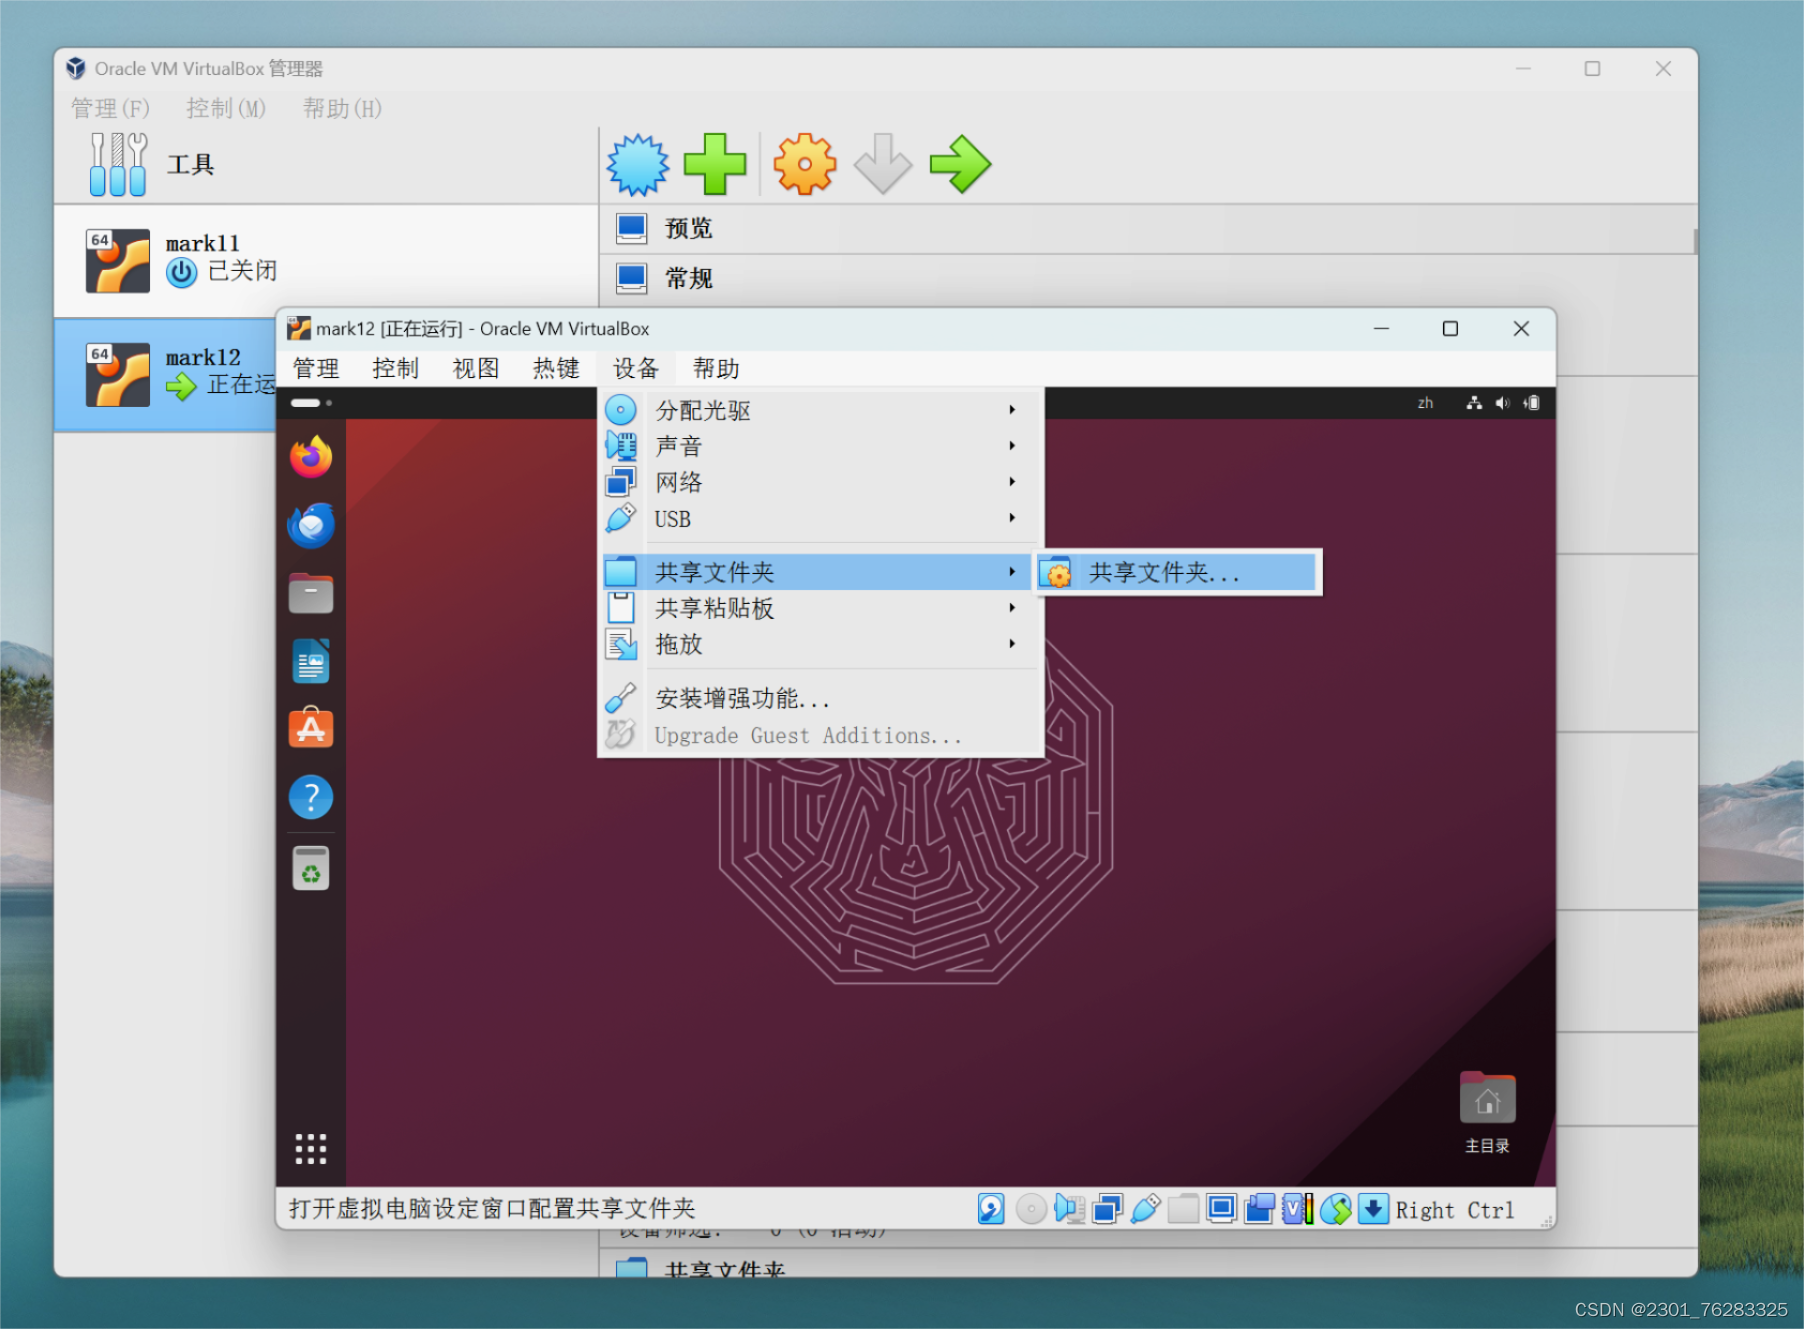Show Applications grid in the Ubuntu dock
The width and height of the screenshot is (1804, 1329).
tap(311, 1149)
